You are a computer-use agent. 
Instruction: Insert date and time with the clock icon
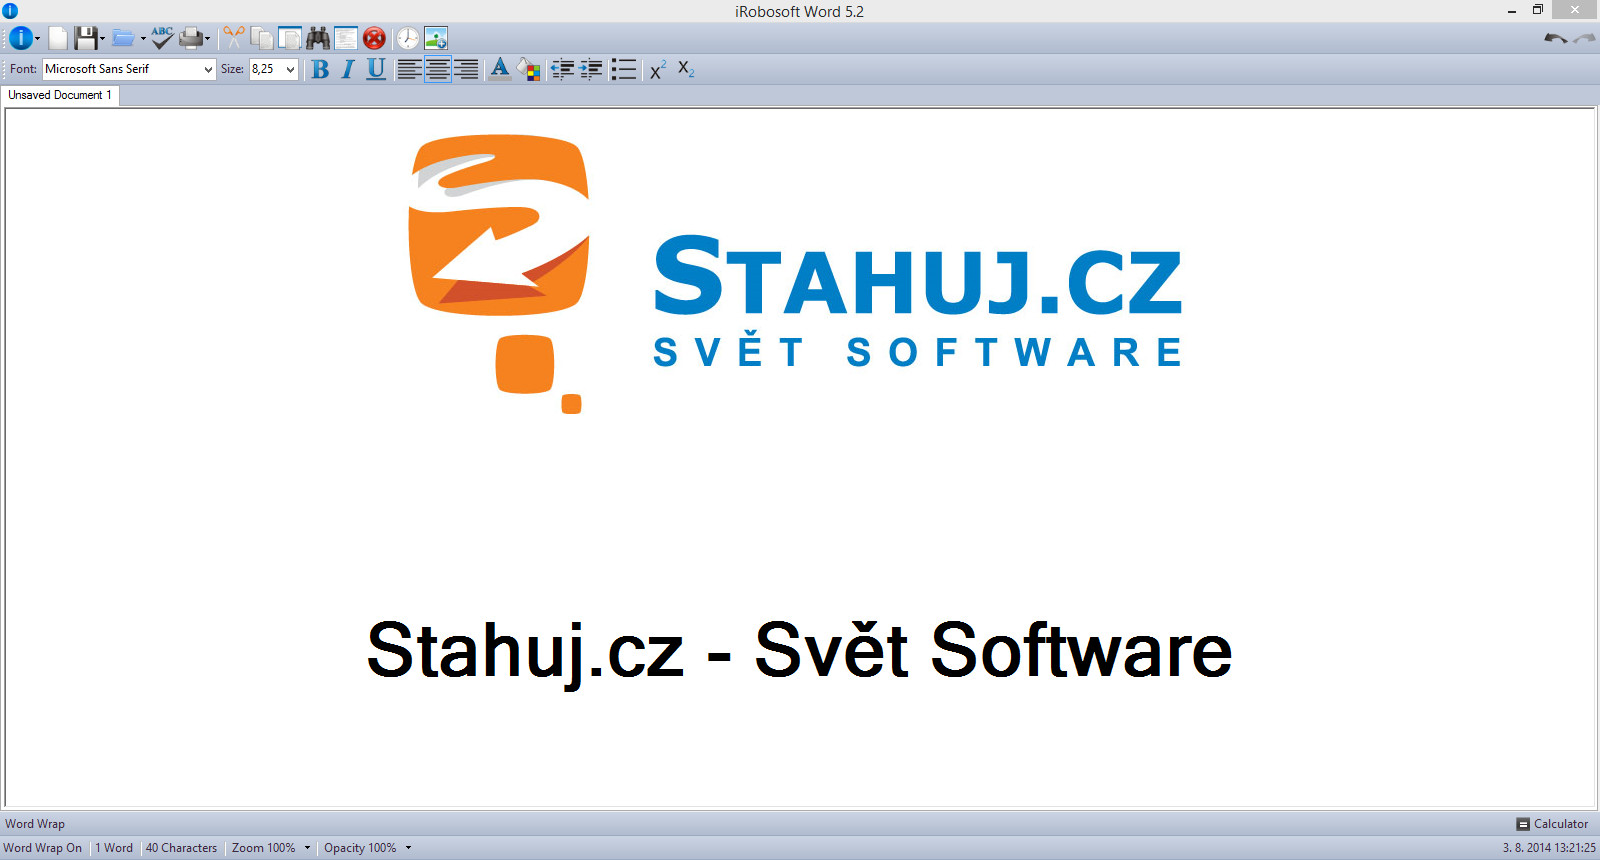tap(408, 38)
